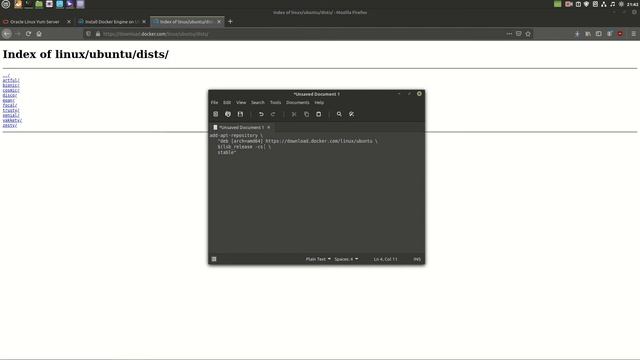Open the eoan/ directory link
The image size is (640, 360).
click(x=9, y=100)
